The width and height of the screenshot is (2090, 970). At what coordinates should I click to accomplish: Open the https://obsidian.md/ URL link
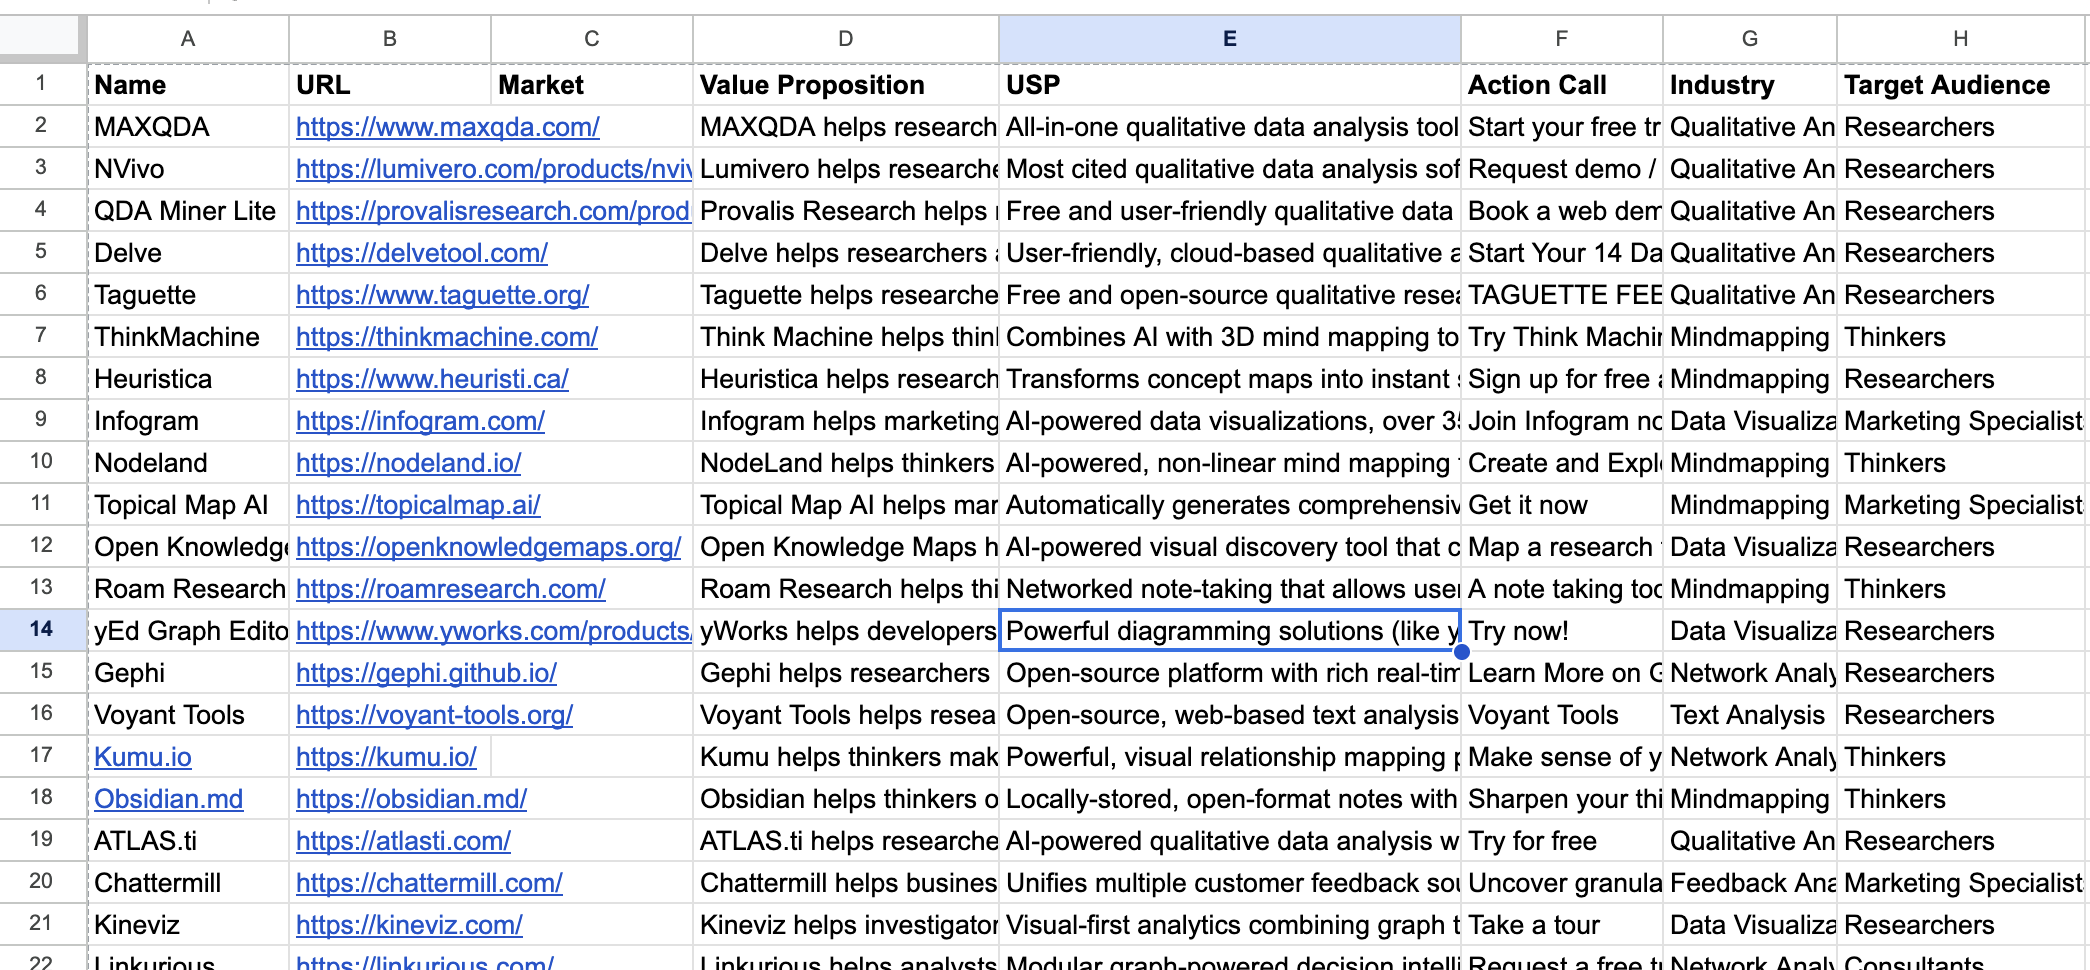[x=411, y=799]
